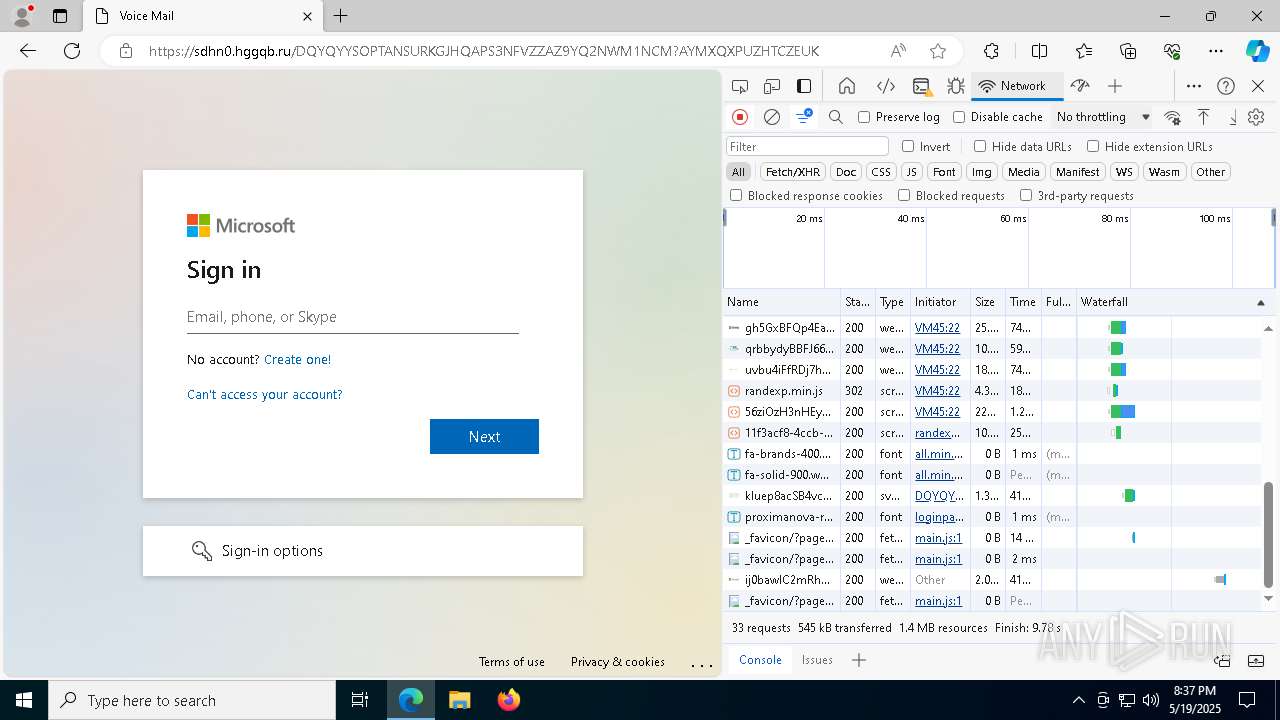
Task: Open File Explorer from taskbar
Action: (459, 700)
